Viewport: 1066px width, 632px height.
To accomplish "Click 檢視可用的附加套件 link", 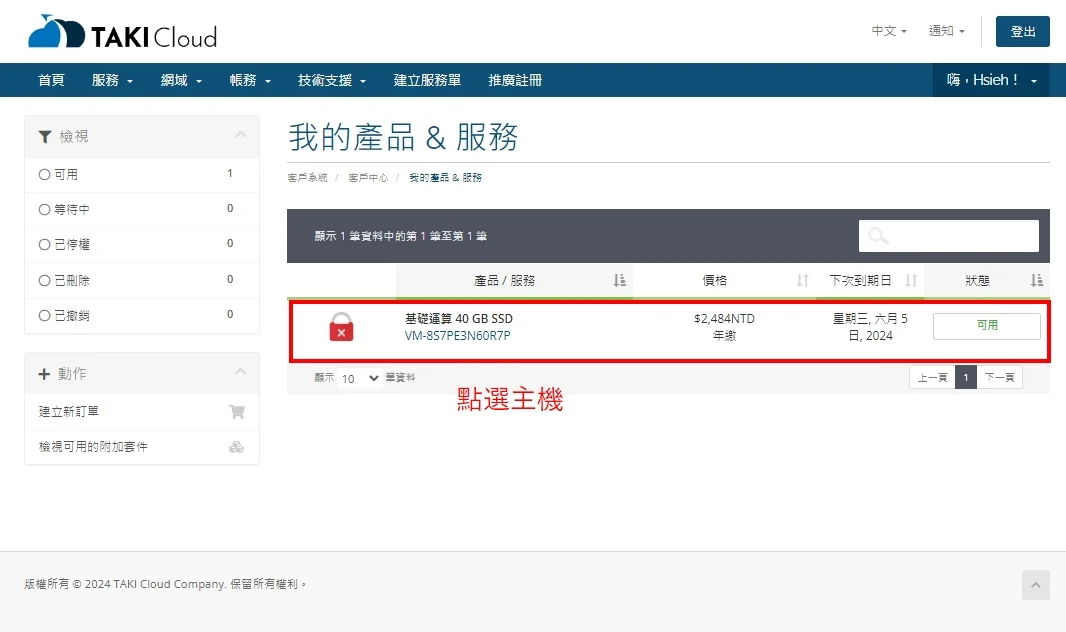I will 93,446.
